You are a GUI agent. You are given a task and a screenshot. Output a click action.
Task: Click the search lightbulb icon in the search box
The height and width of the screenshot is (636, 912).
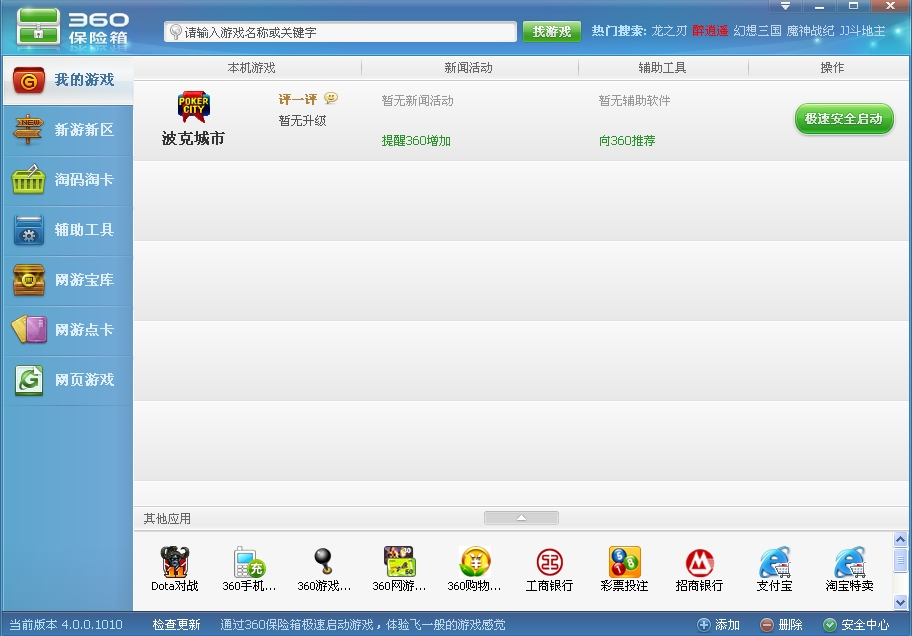click(x=175, y=32)
